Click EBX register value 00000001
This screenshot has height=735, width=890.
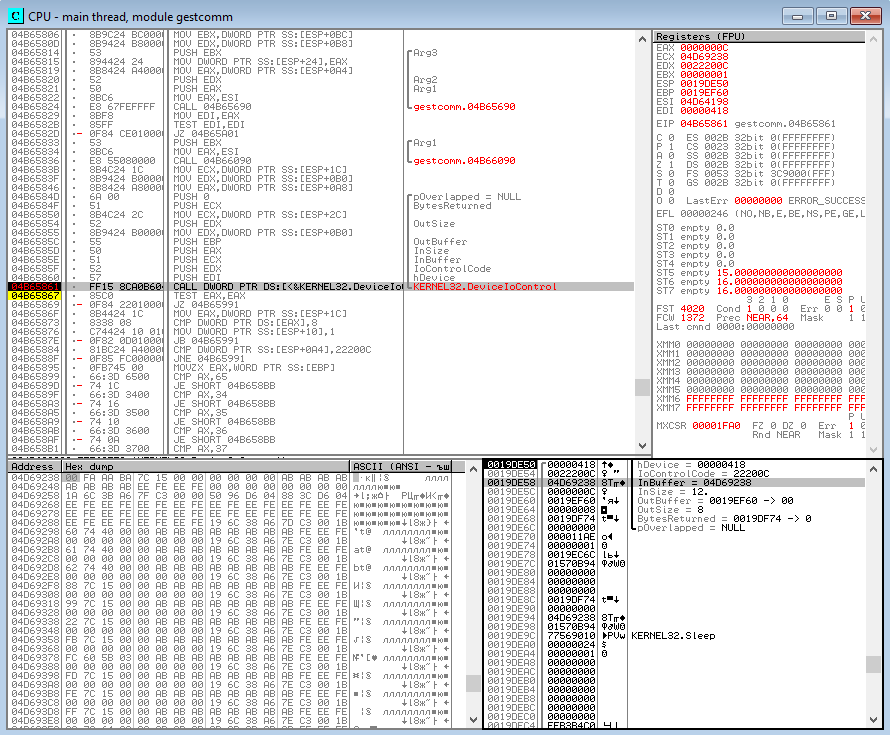click(x=704, y=75)
